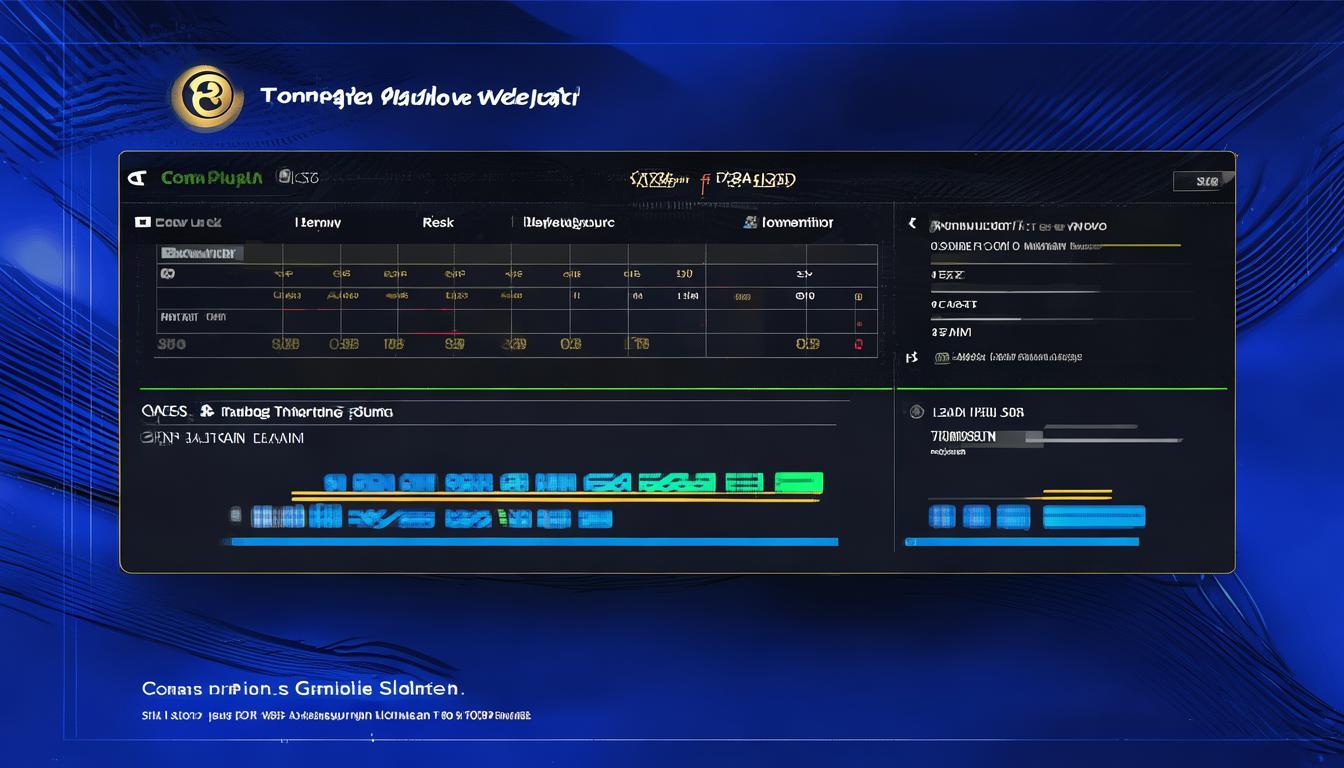The width and height of the screenshot is (1344, 768).
Task: Click the gray button at top-right of panel
Action: click(x=1201, y=181)
